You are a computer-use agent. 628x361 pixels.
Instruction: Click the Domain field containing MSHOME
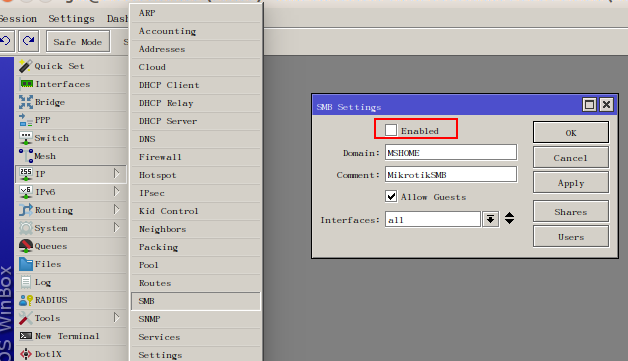pos(451,153)
